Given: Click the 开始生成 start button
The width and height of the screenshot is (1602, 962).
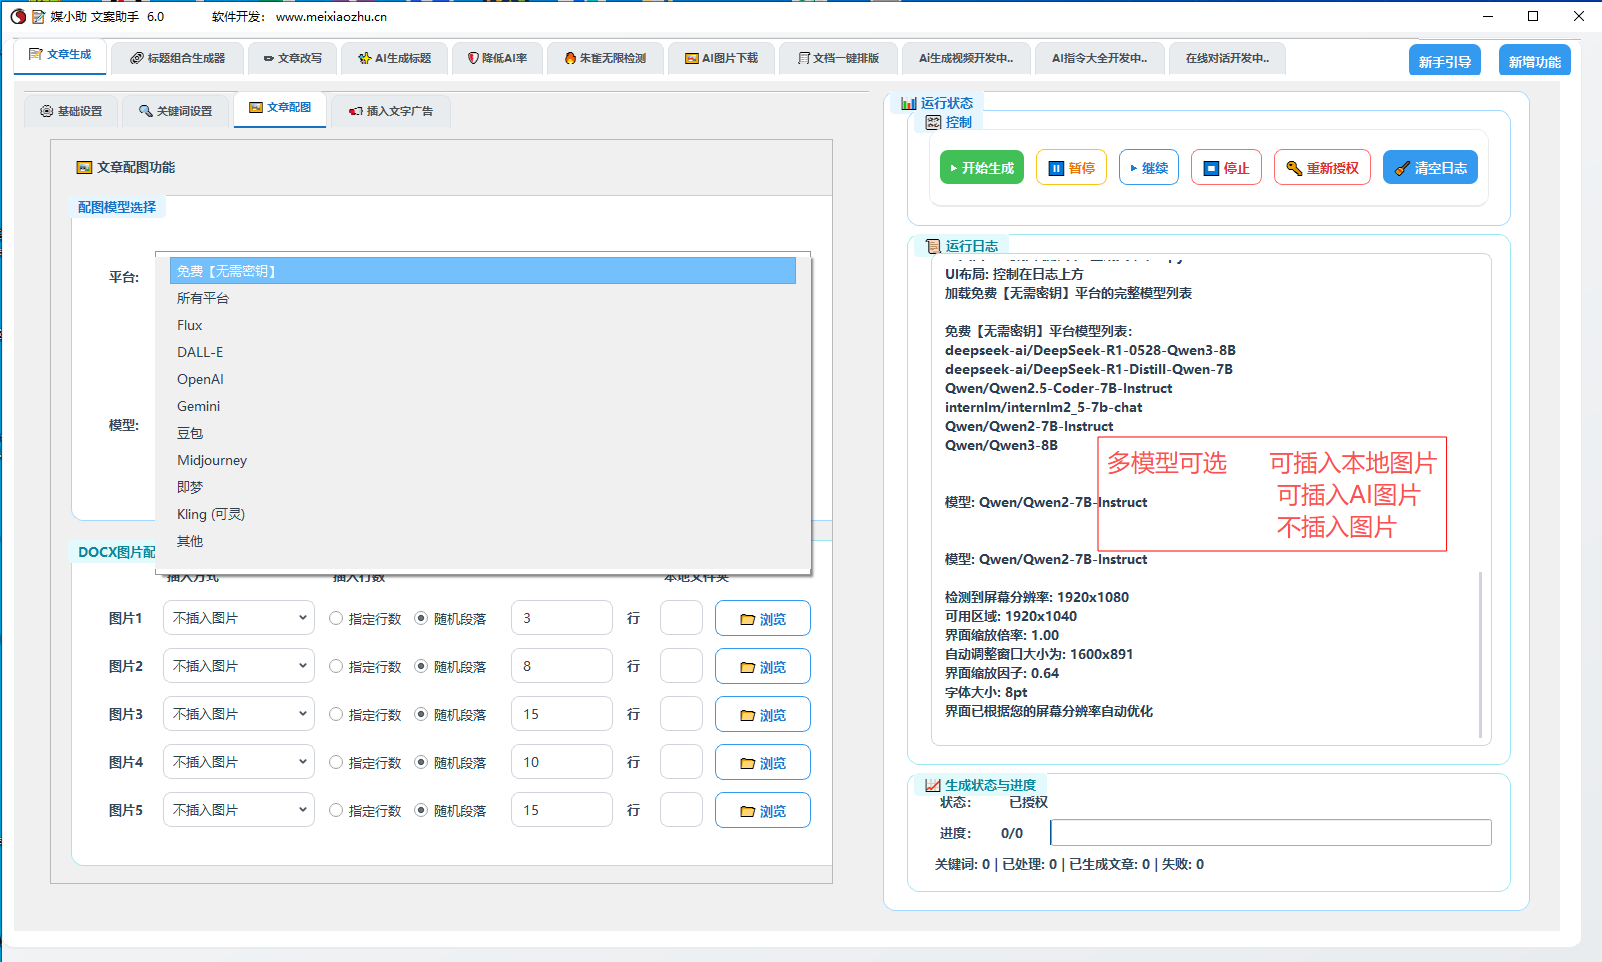Looking at the screenshot, I should tap(981, 168).
